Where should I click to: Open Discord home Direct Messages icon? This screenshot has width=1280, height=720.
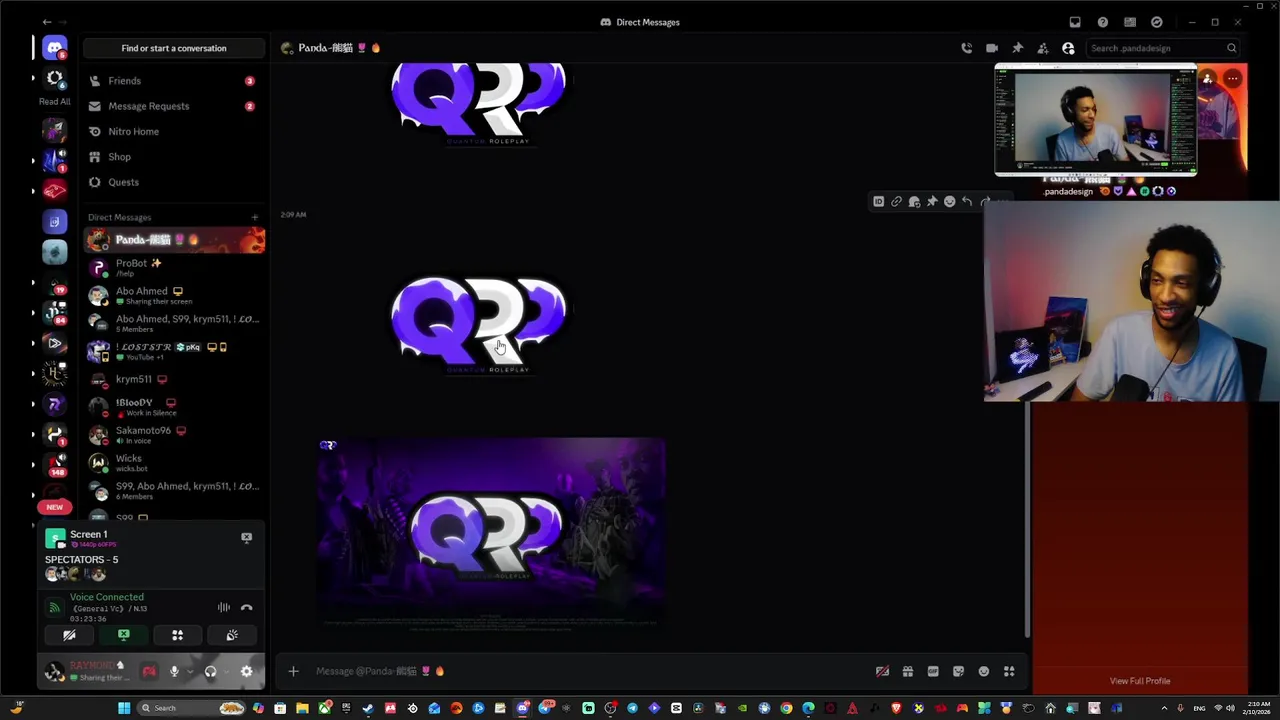pos(55,48)
